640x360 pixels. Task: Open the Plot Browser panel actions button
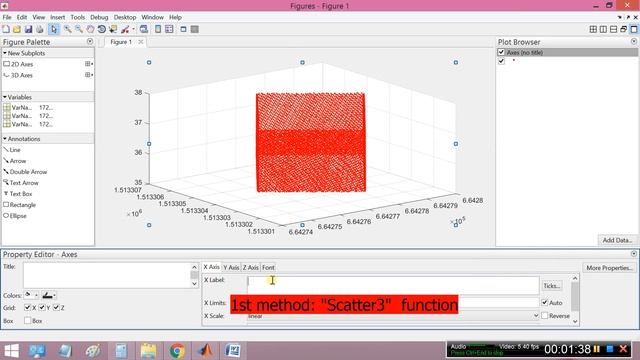(x=634, y=42)
